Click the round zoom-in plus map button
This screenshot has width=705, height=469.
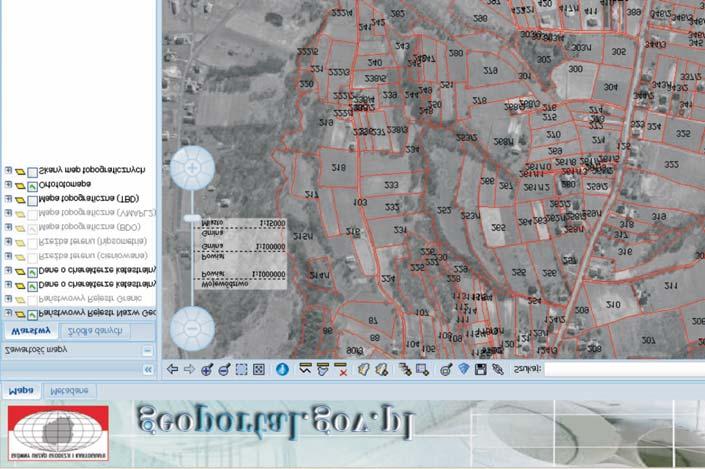pyautogui.click(x=192, y=168)
